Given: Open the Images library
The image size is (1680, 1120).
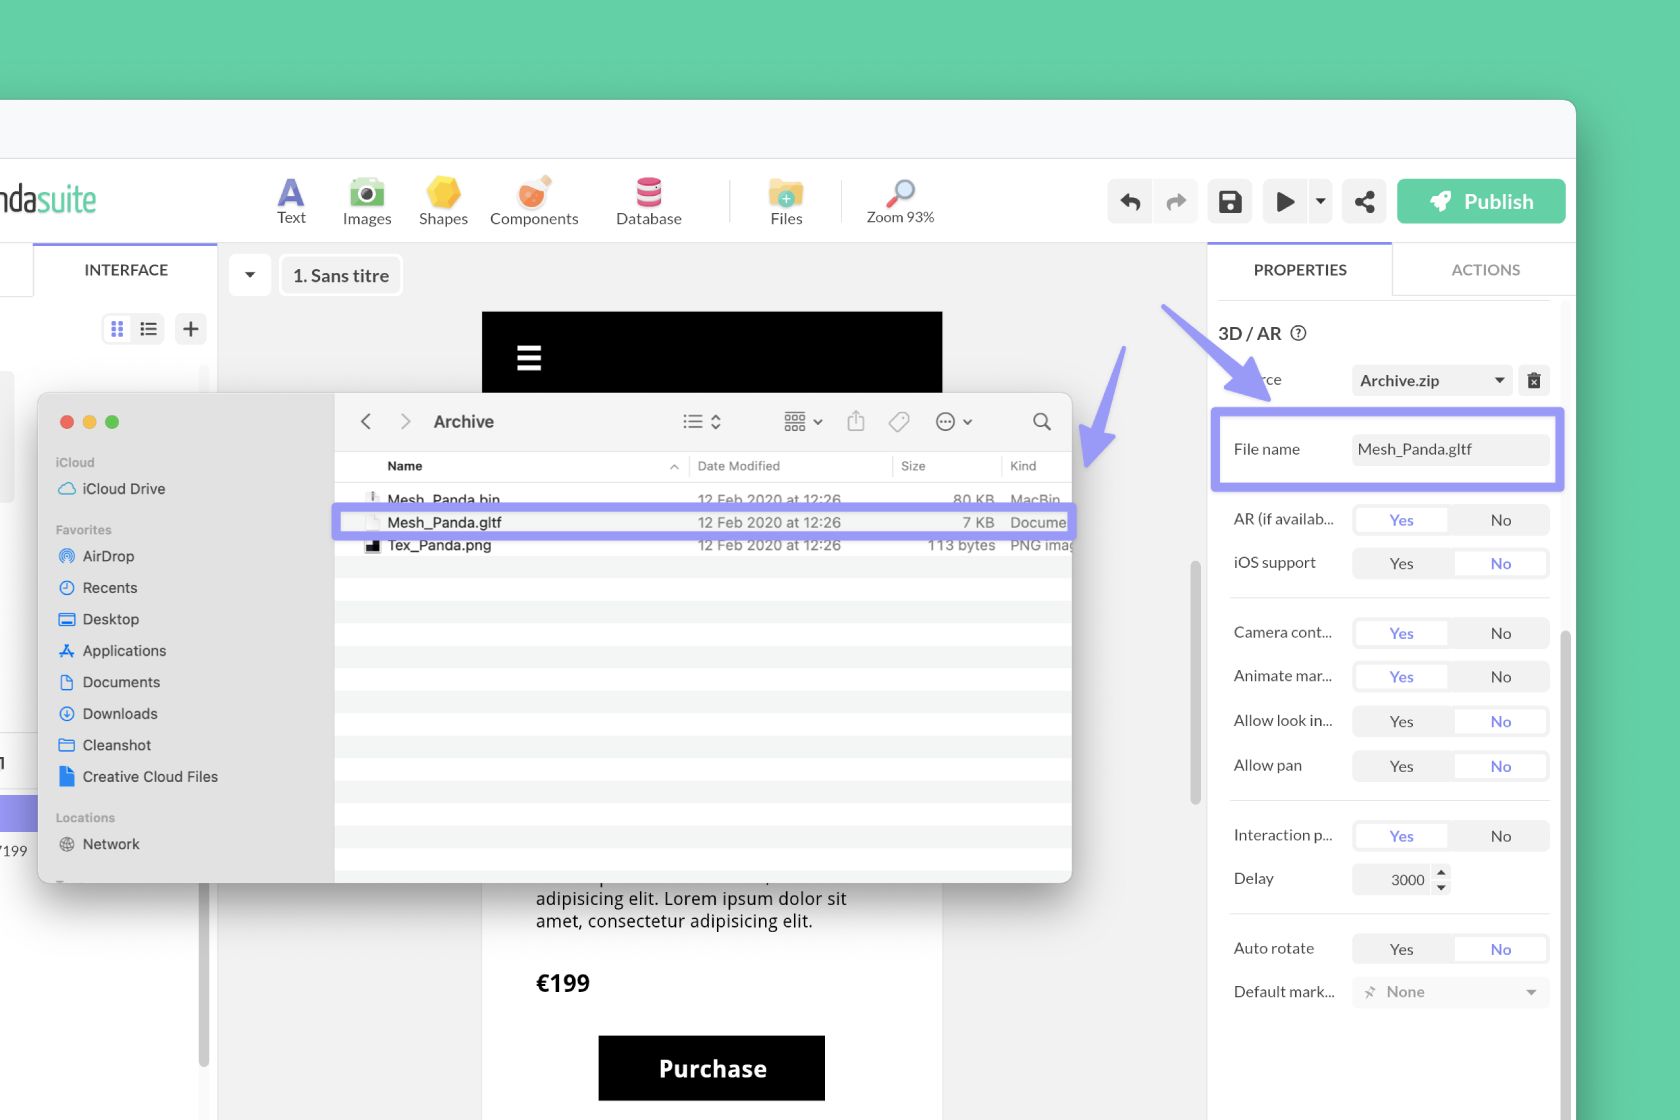Looking at the screenshot, I should point(367,201).
